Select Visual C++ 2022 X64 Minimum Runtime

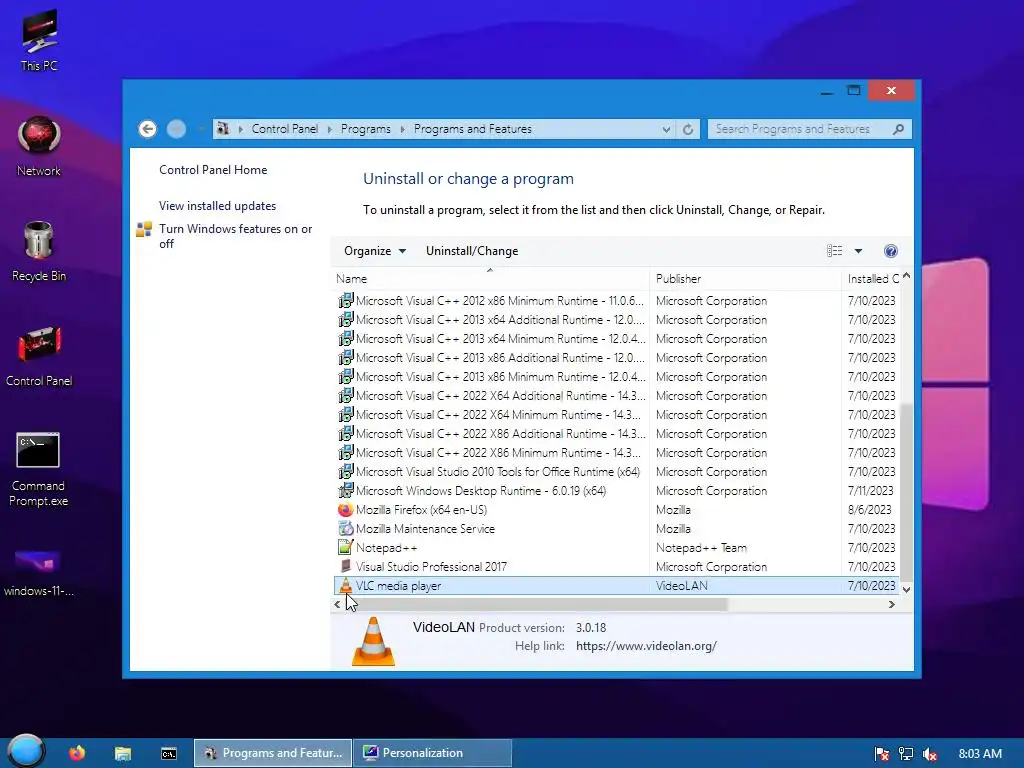(616, 415)
